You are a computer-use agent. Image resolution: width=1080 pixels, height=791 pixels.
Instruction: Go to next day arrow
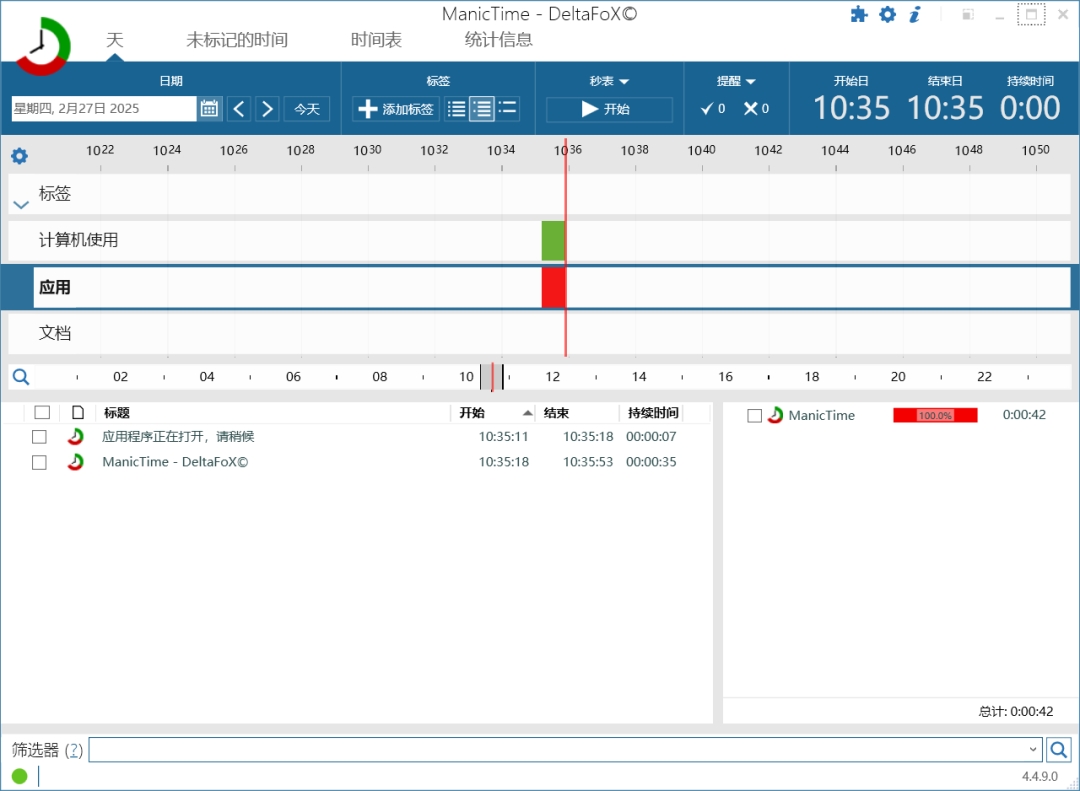[x=267, y=109]
